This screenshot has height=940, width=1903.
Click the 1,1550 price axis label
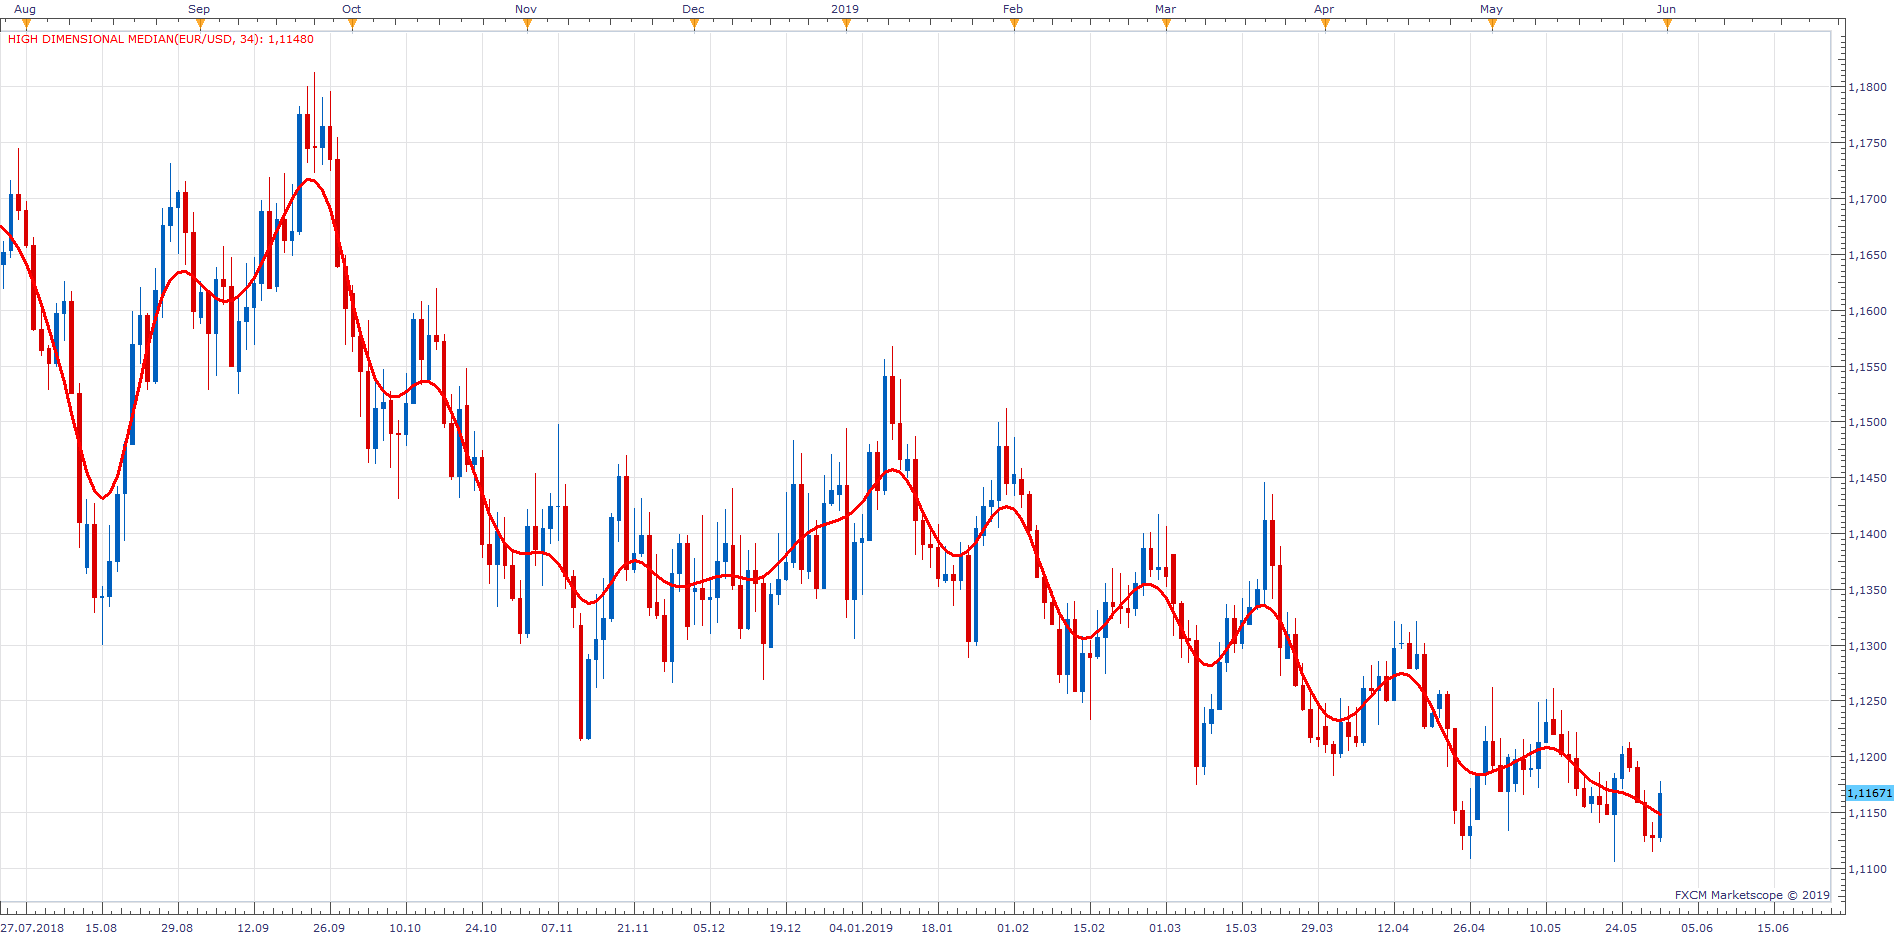click(x=1867, y=367)
